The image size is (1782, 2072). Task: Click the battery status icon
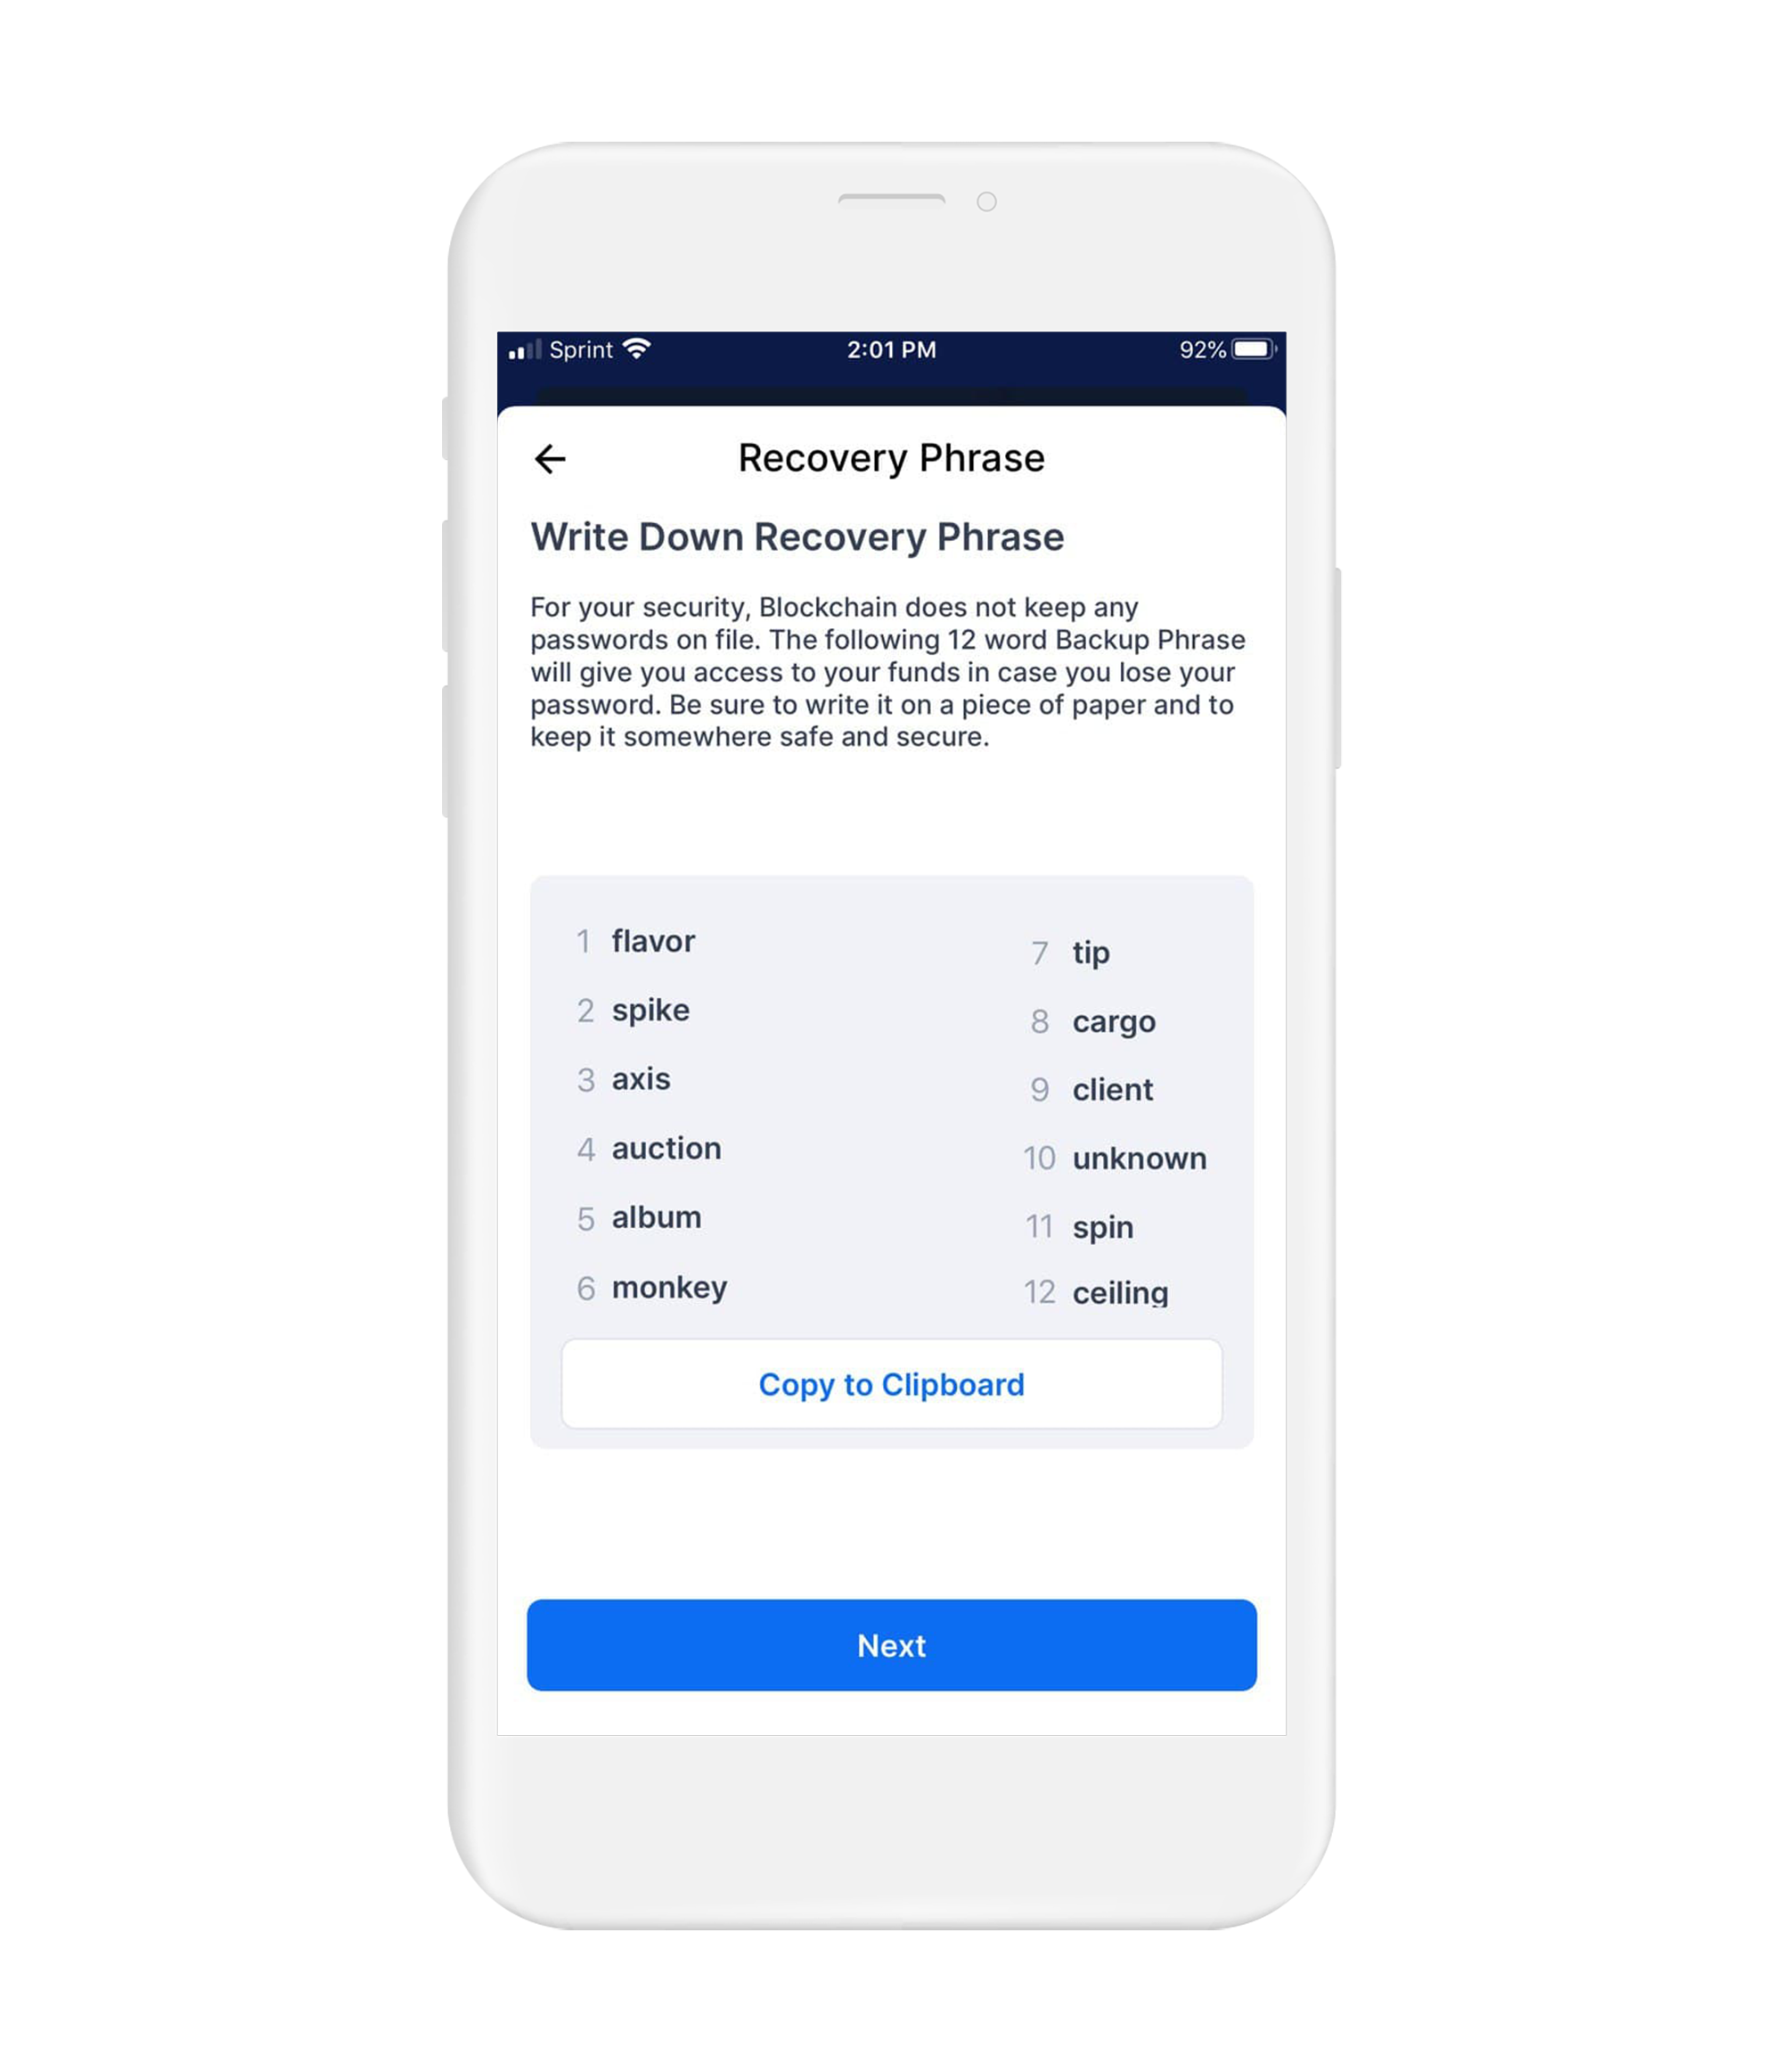coord(1250,348)
